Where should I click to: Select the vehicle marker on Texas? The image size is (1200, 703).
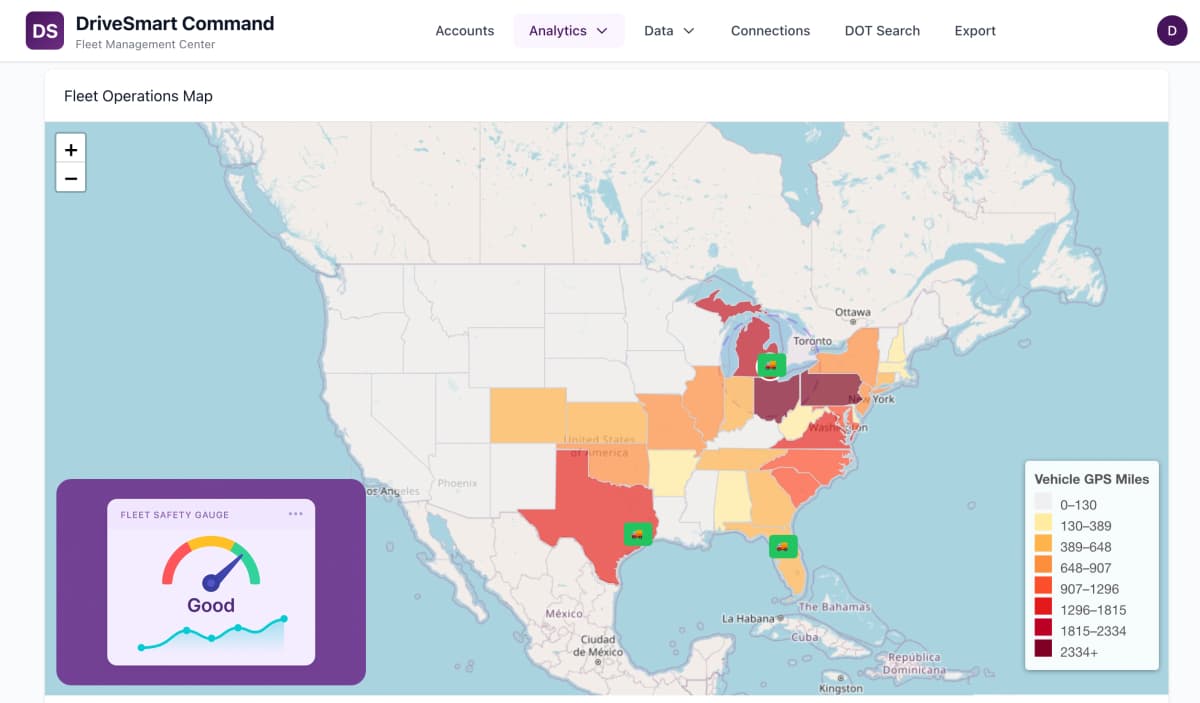pos(637,533)
